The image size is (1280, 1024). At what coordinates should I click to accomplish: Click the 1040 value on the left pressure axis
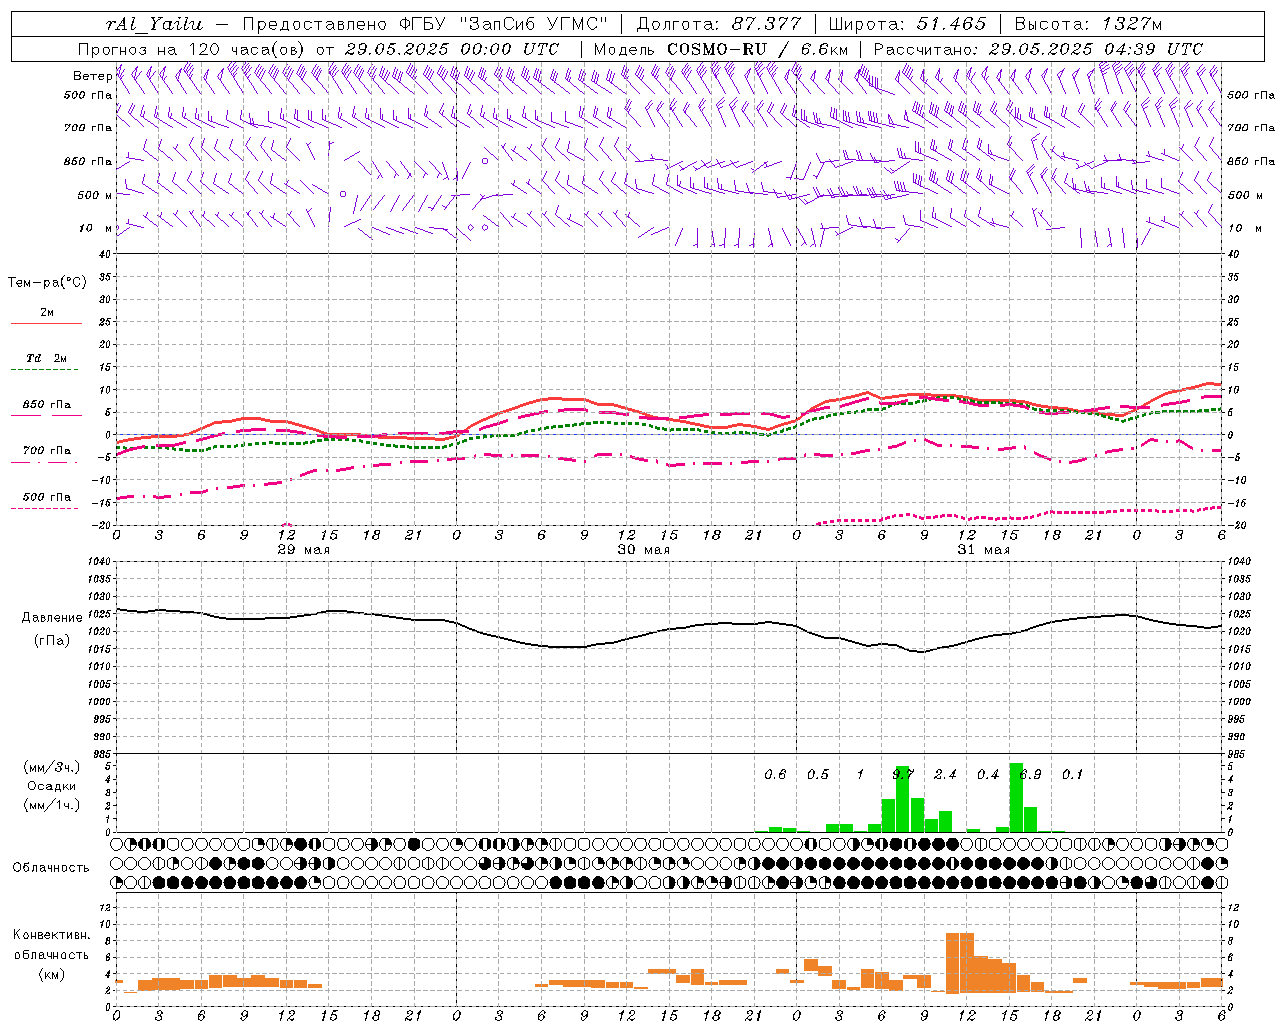pyautogui.click(x=98, y=562)
